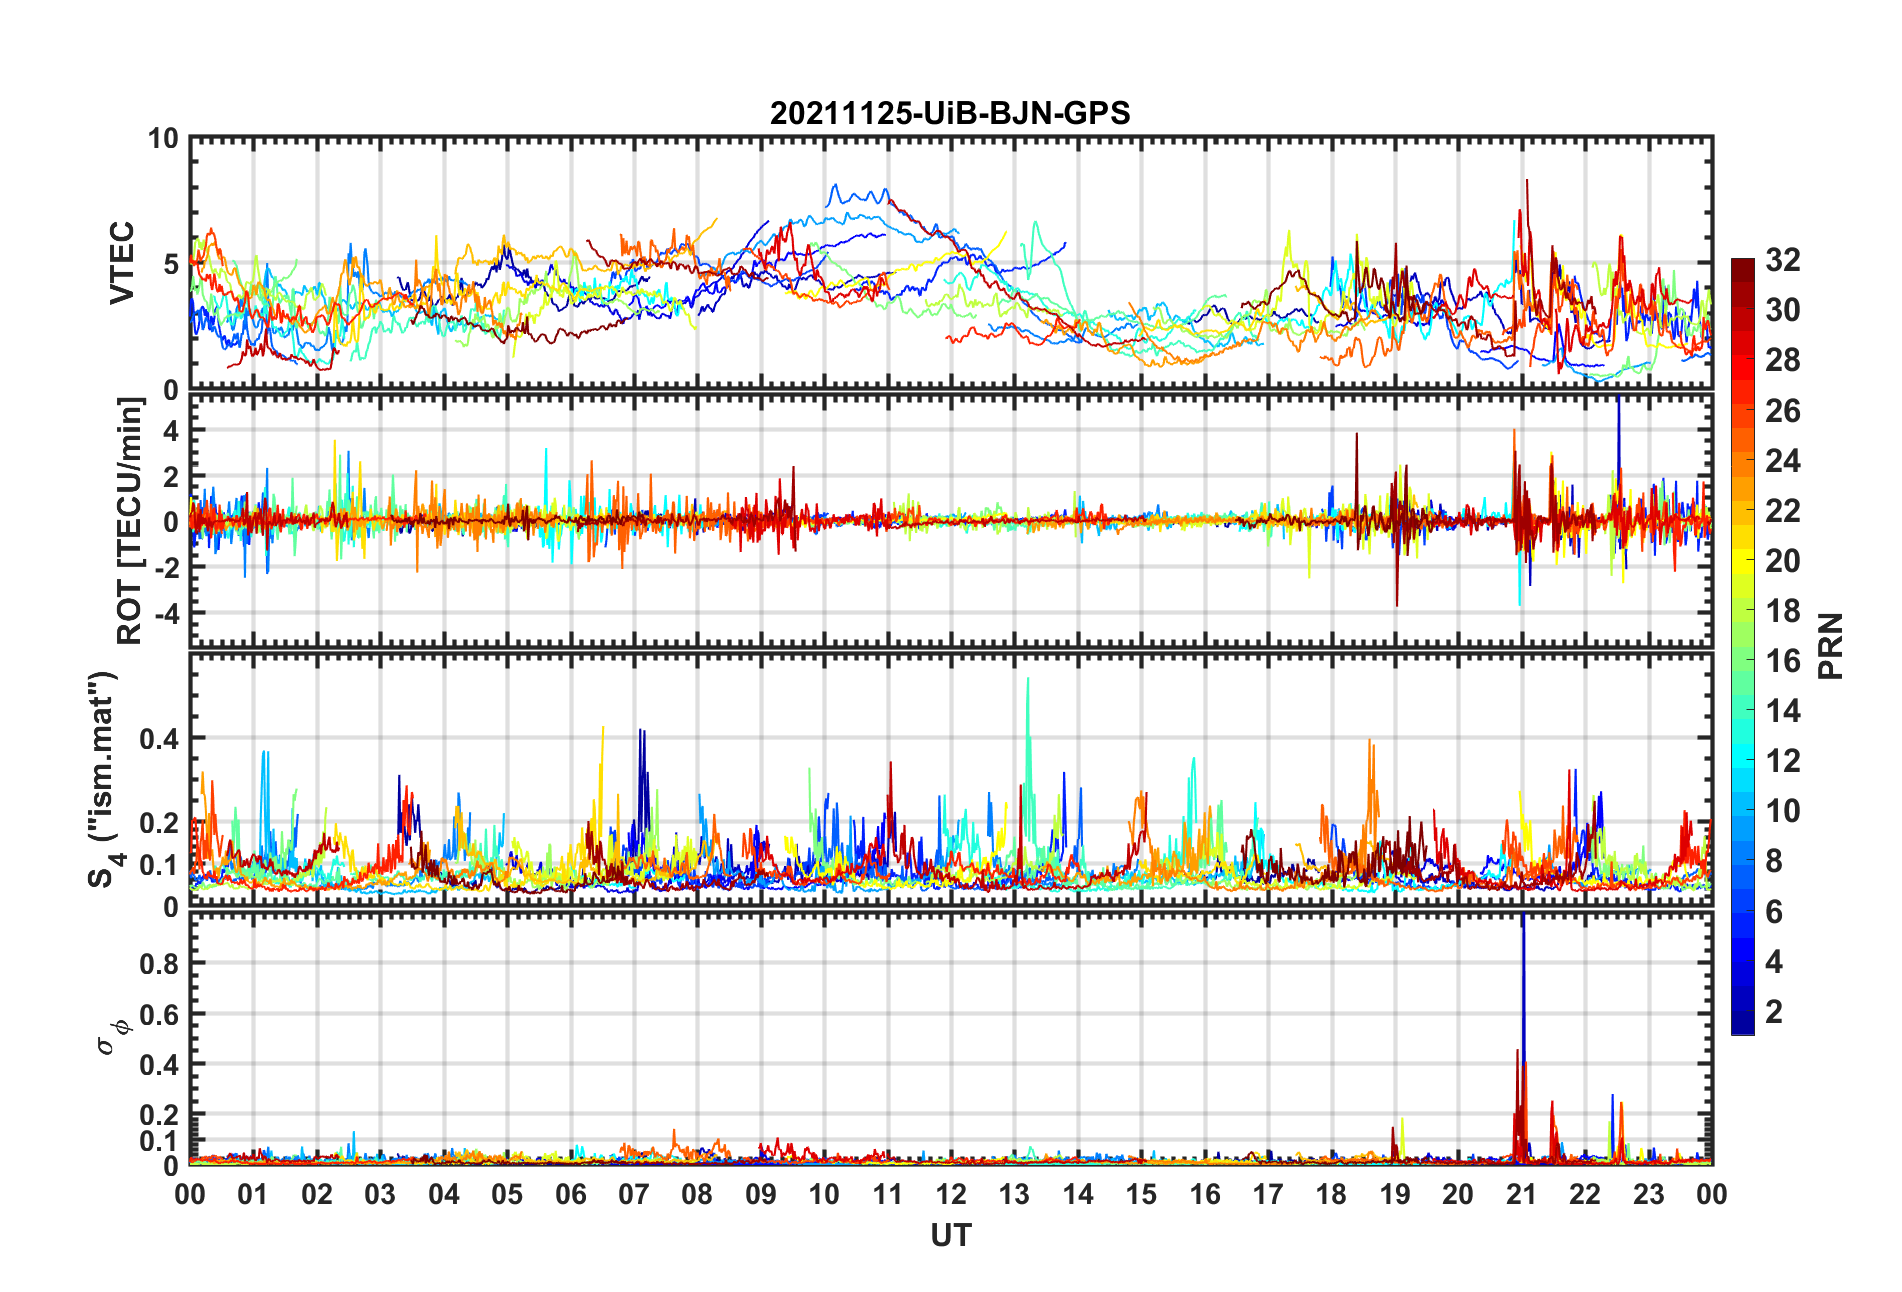This screenshot has width=1902, height=1292.
Task: Click x-axis tick label 03
Action: (x=380, y=1195)
